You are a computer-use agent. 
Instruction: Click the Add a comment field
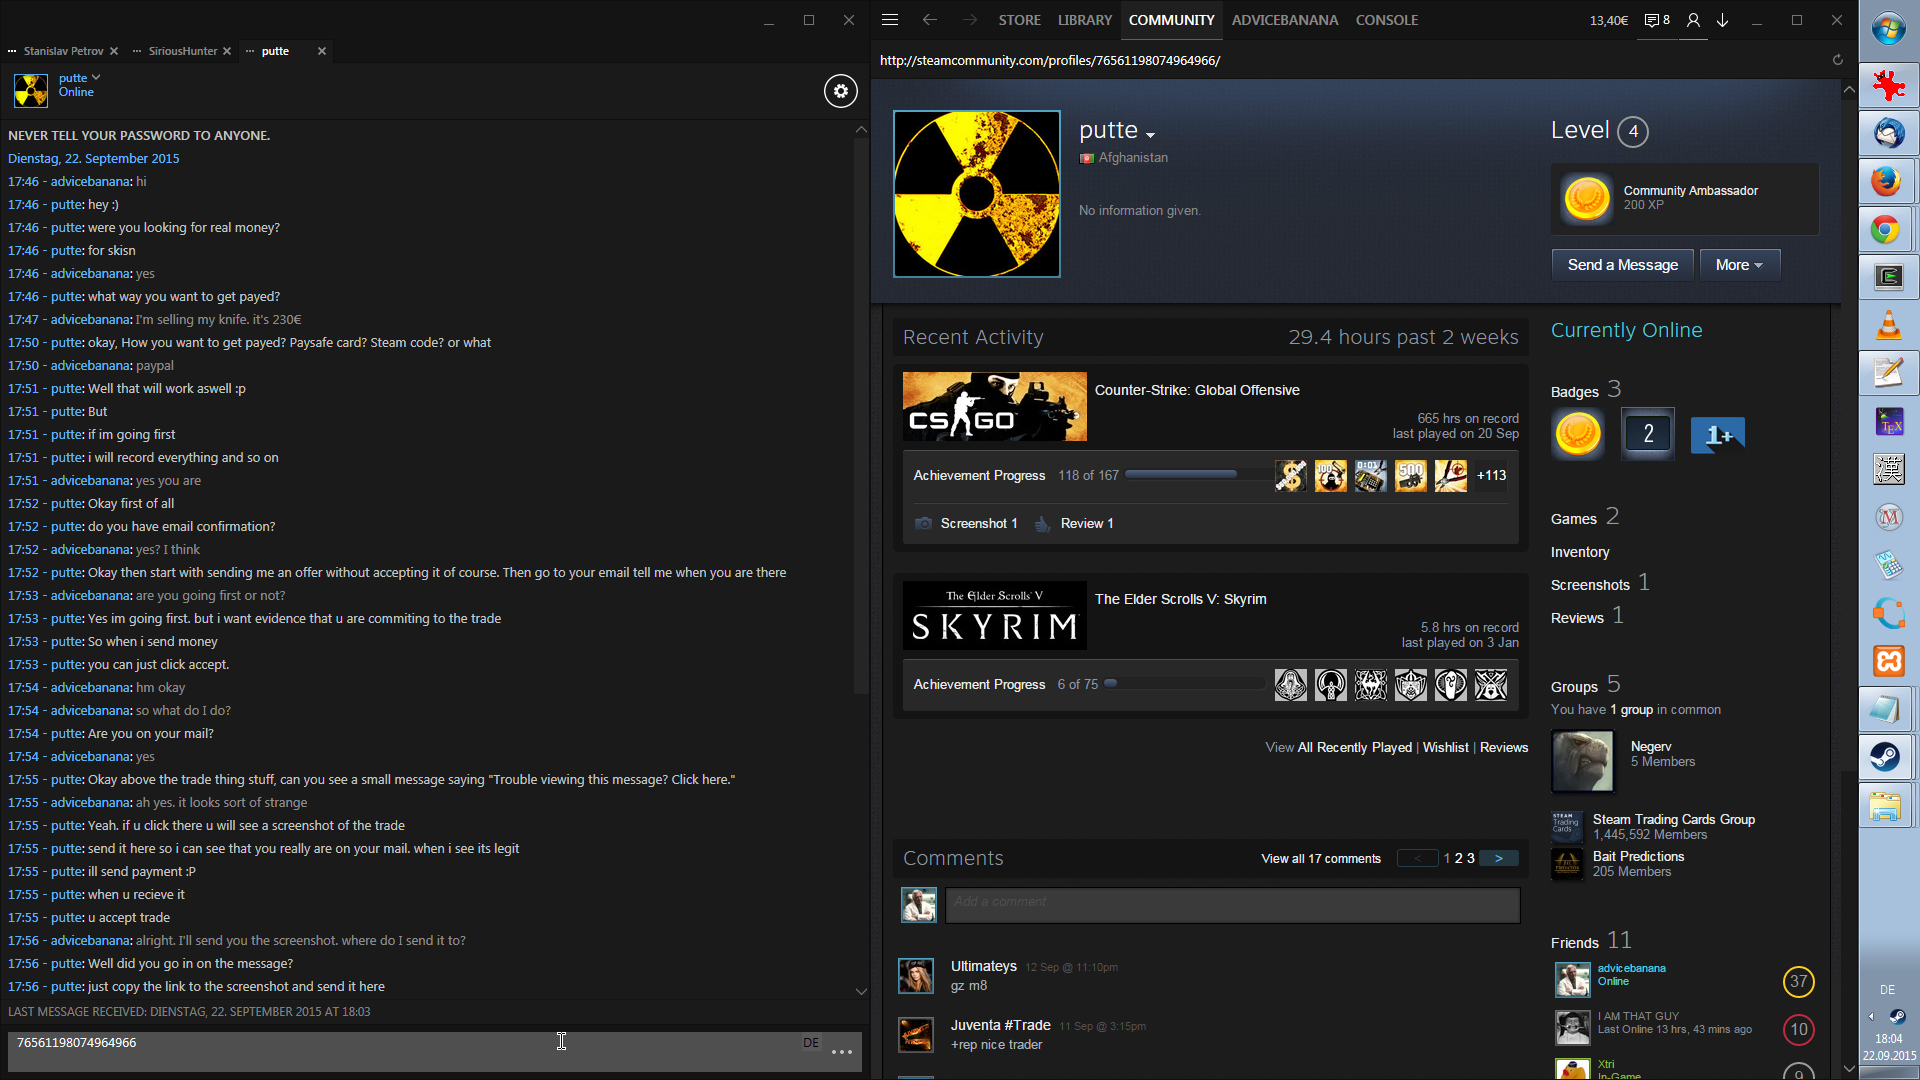tap(1232, 905)
